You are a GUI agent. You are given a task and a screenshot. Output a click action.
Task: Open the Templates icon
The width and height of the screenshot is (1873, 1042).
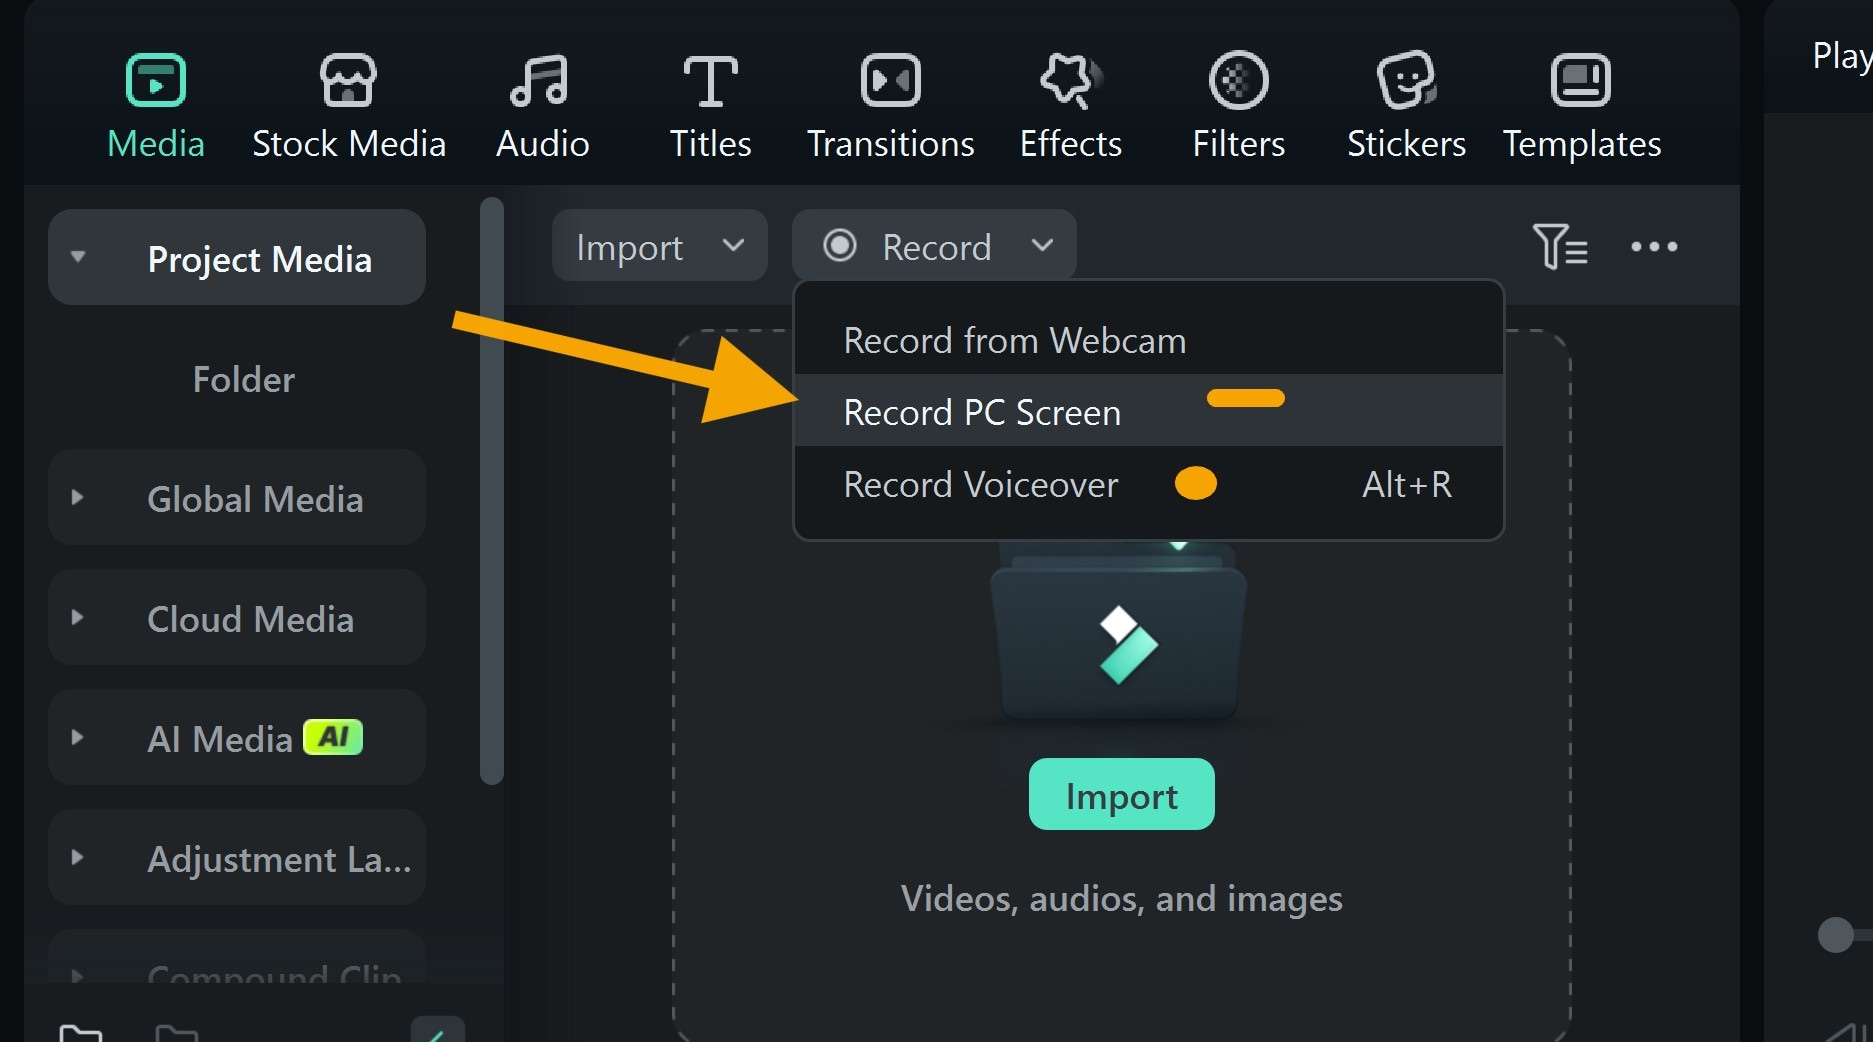(x=1580, y=81)
